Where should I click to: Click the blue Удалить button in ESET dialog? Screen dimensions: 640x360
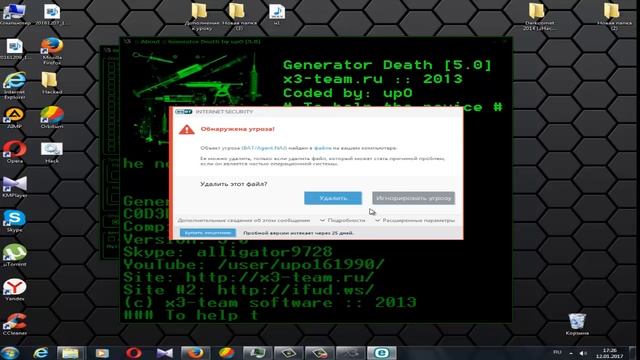tap(333, 198)
